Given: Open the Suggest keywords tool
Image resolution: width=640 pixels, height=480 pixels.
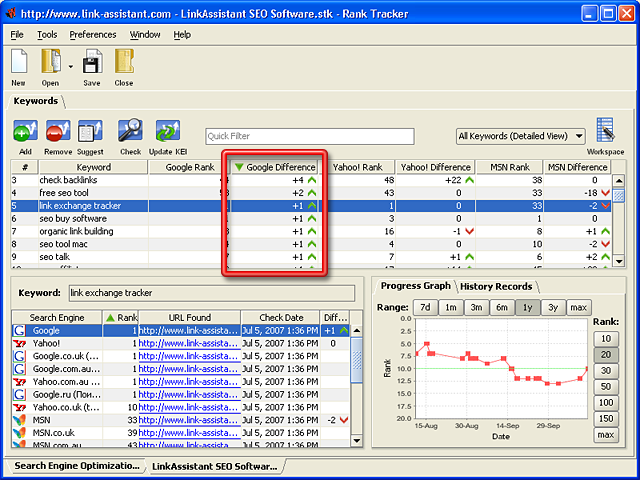Looking at the screenshot, I should (x=90, y=131).
